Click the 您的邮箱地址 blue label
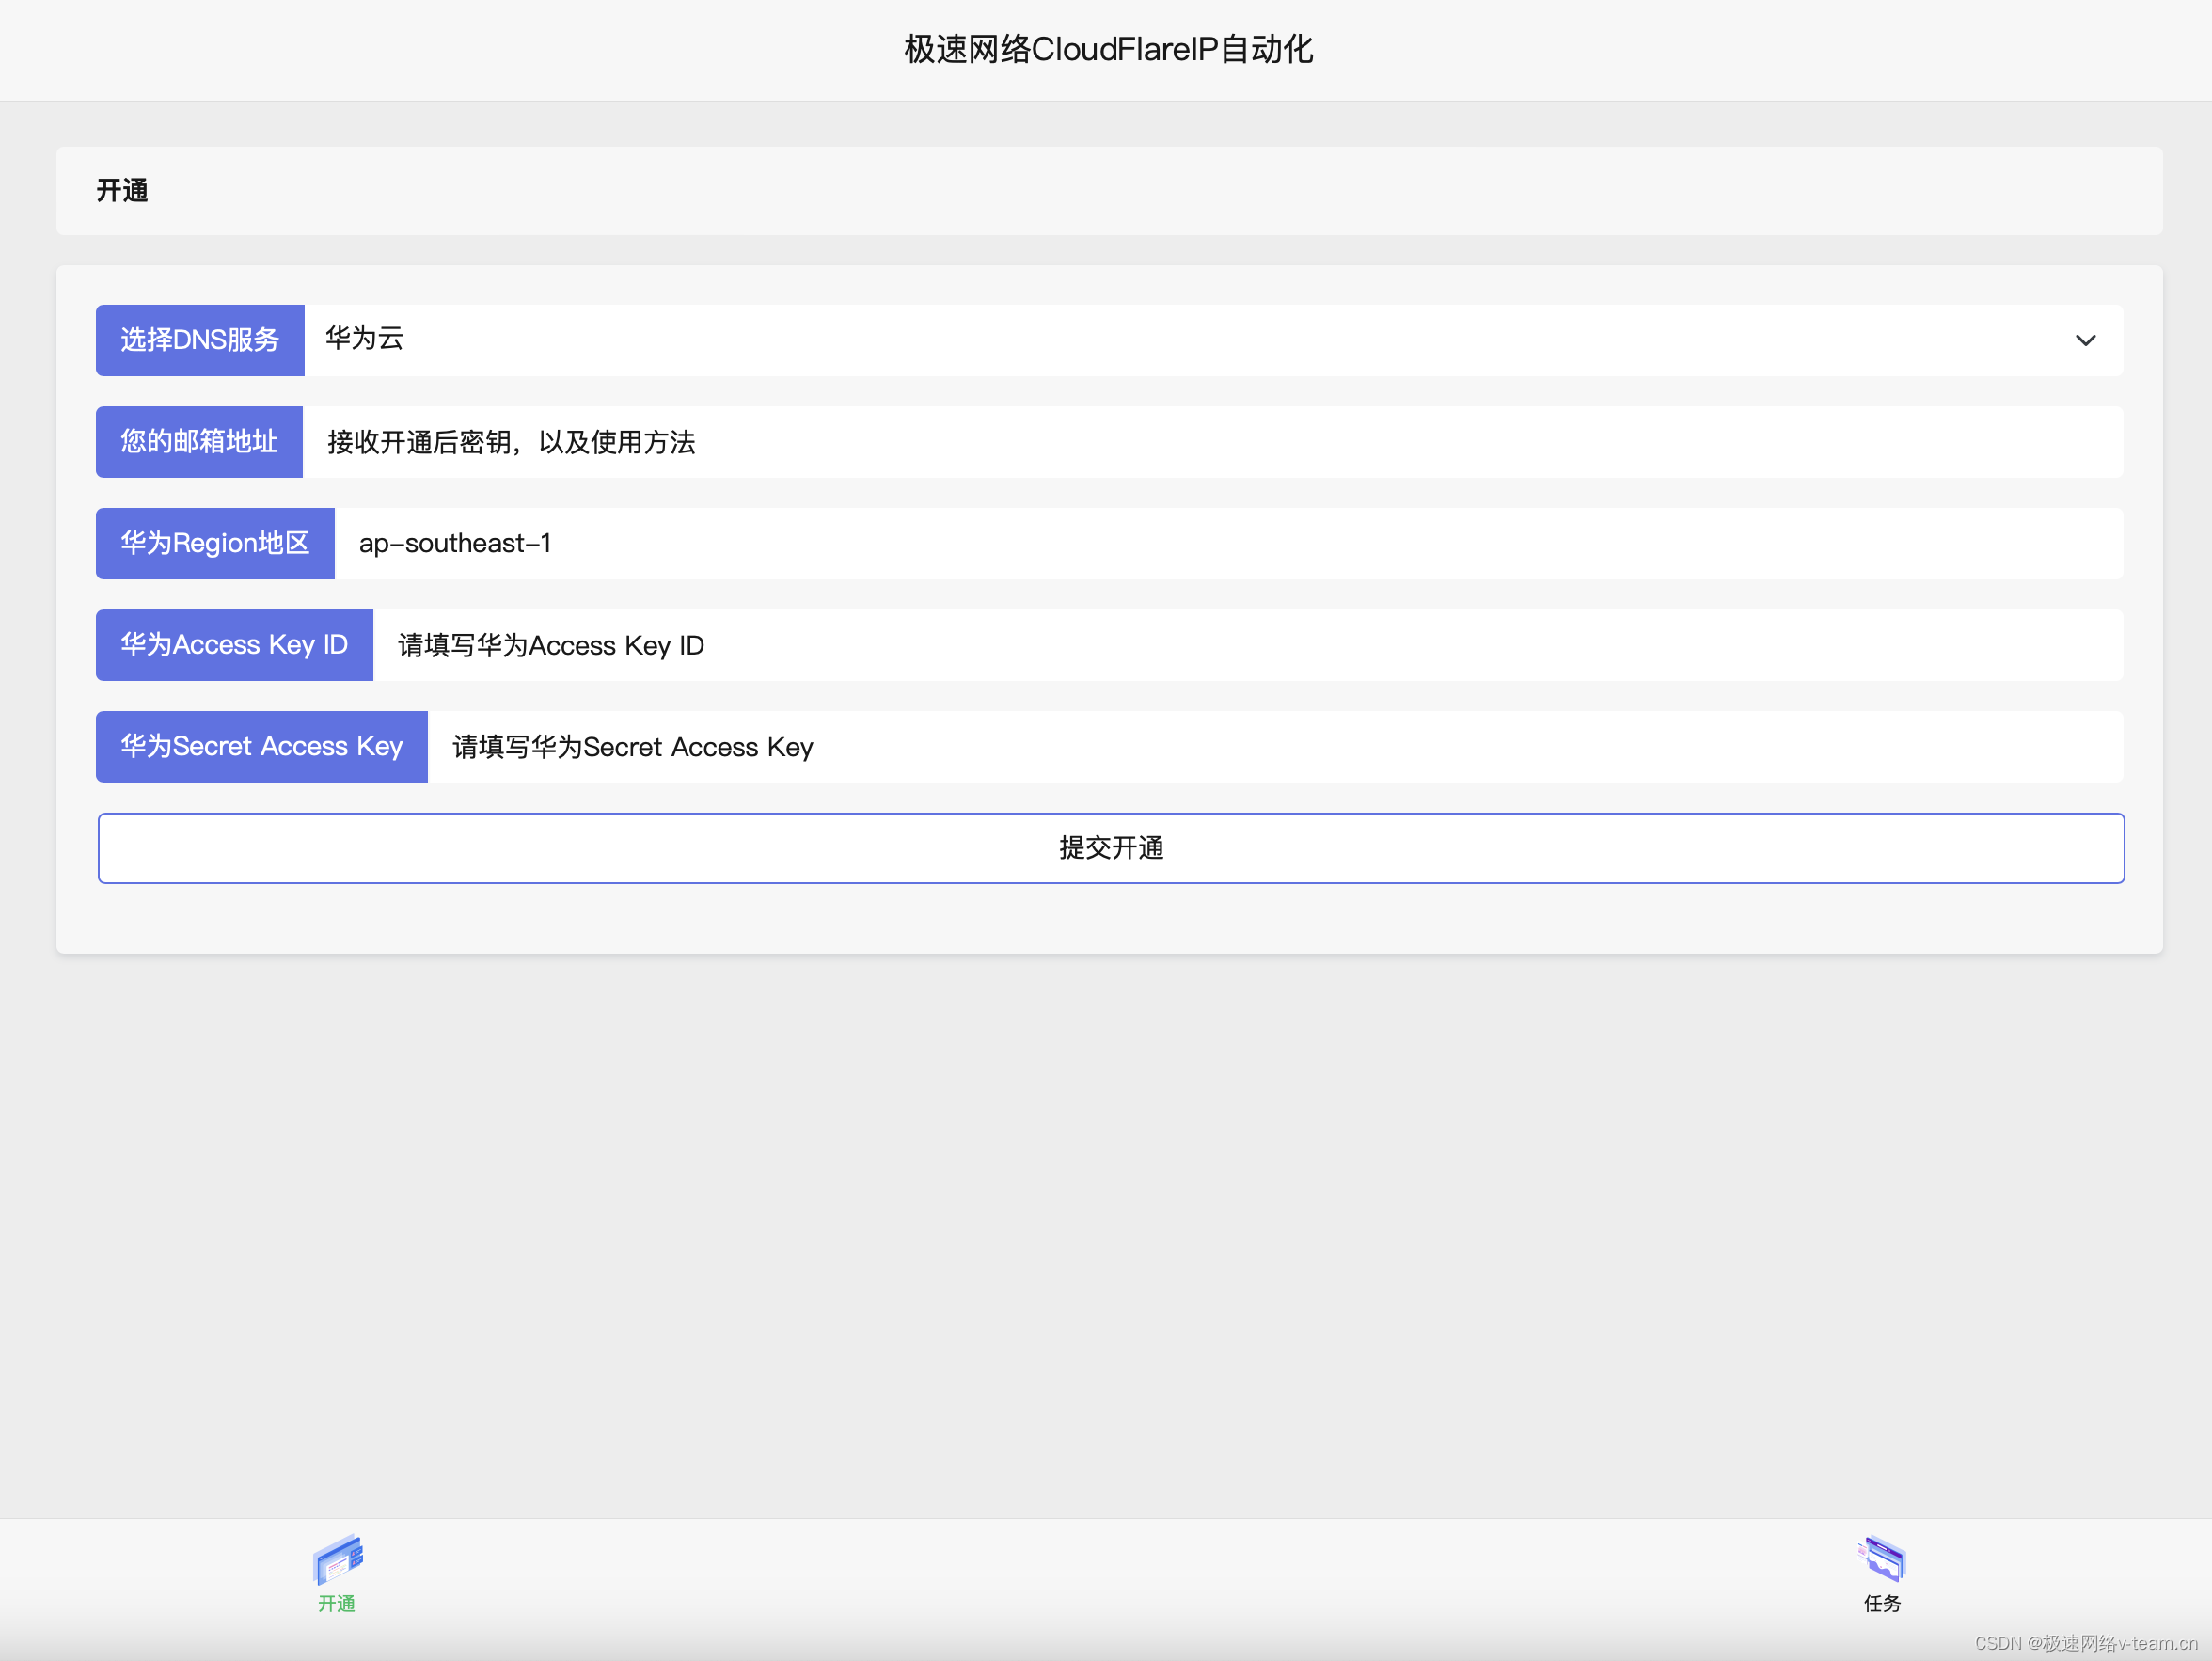The width and height of the screenshot is (2212, 1661). coord(199,442)
